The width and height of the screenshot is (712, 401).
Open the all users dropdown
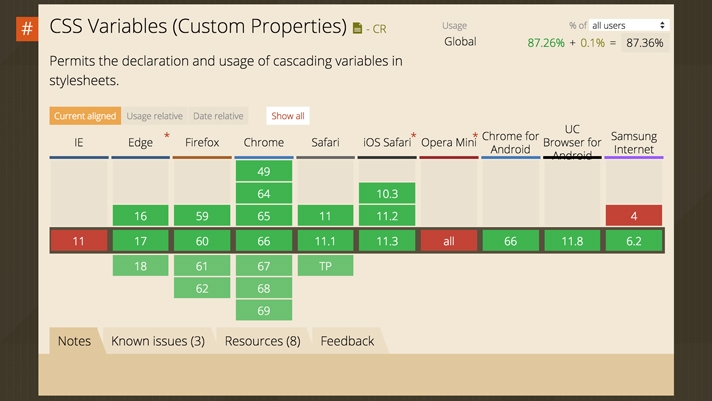tap(629, 25)
